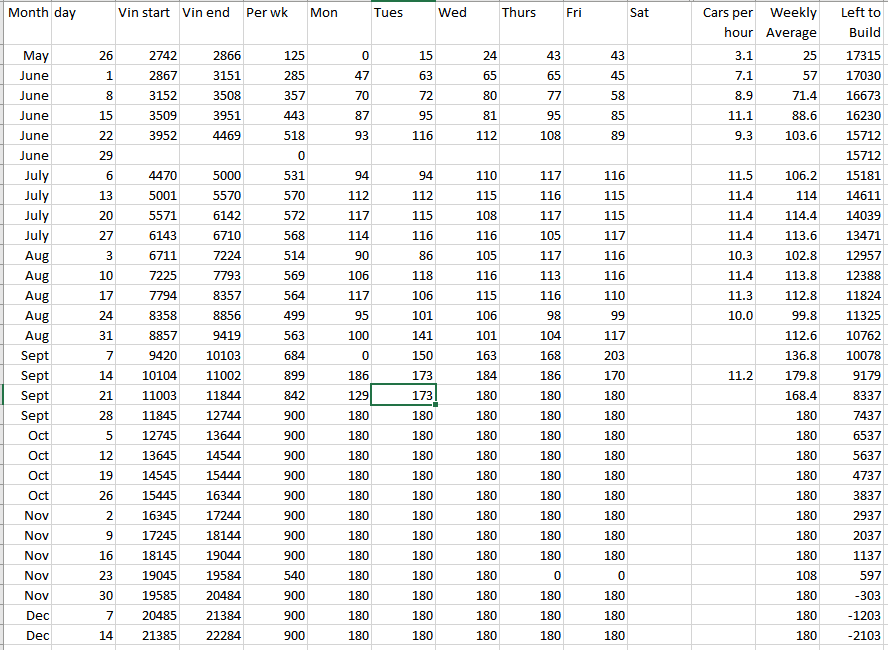Click the 'Weekly Average' header cell

pyautogui.click(x=789, y=22)
